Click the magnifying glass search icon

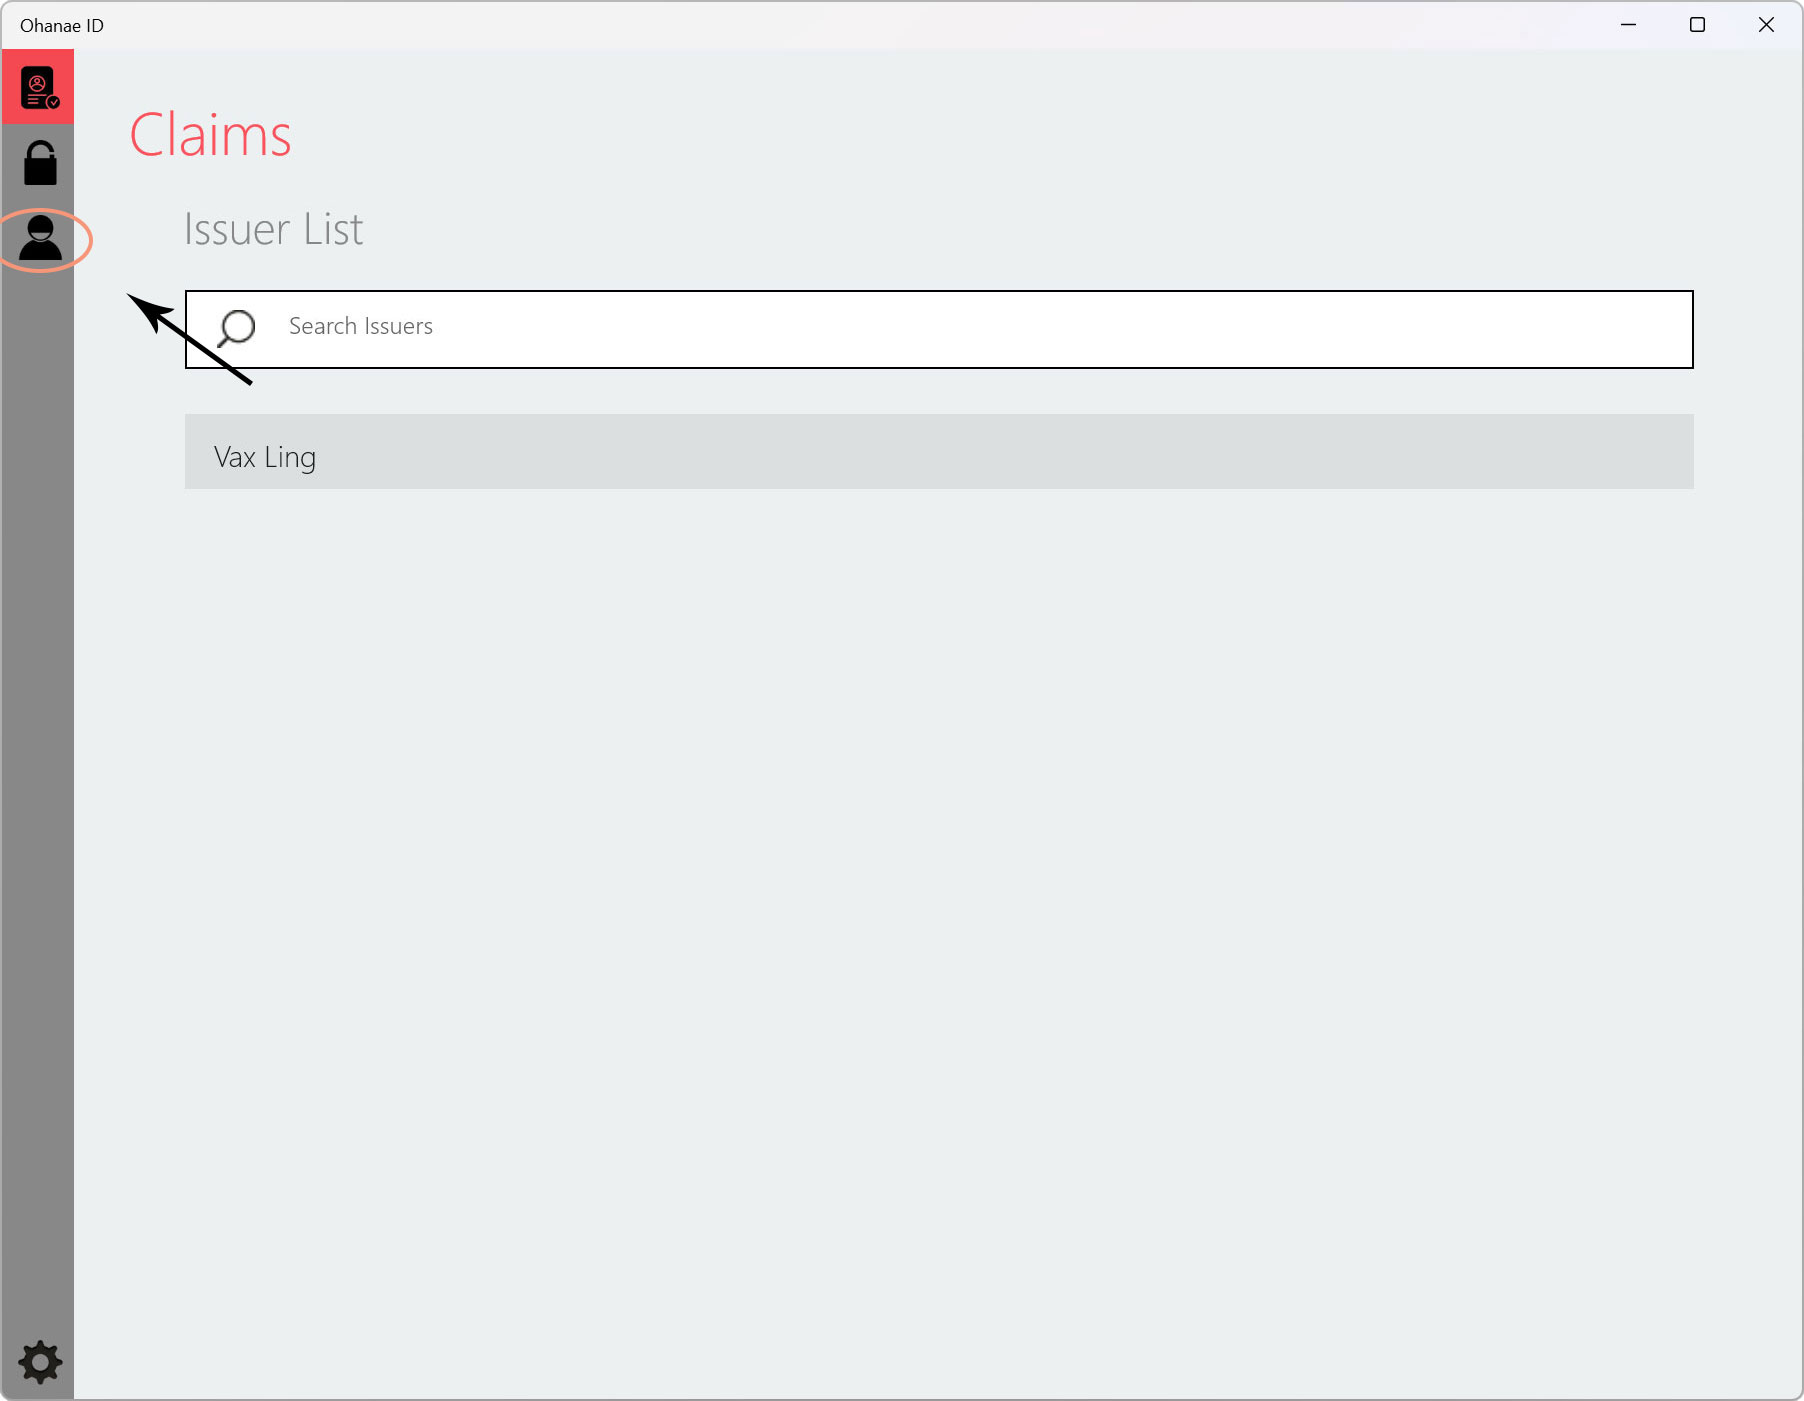click(237, 328)
